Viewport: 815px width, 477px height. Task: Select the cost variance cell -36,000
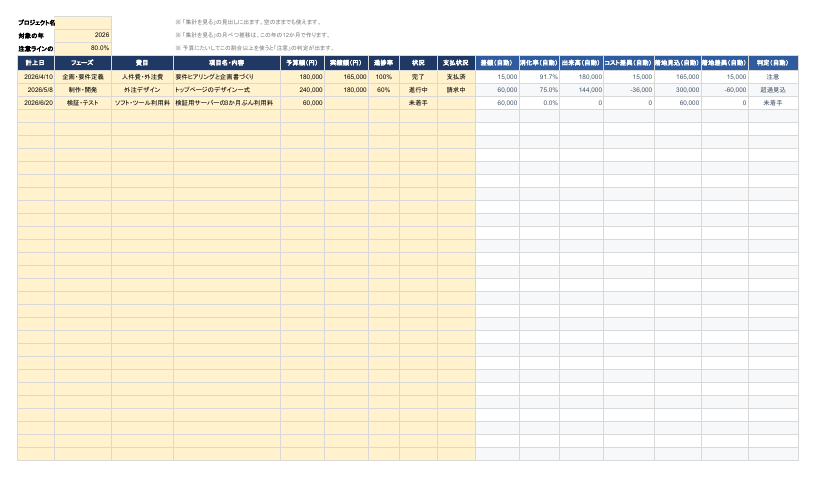click(x=629, y=90)
